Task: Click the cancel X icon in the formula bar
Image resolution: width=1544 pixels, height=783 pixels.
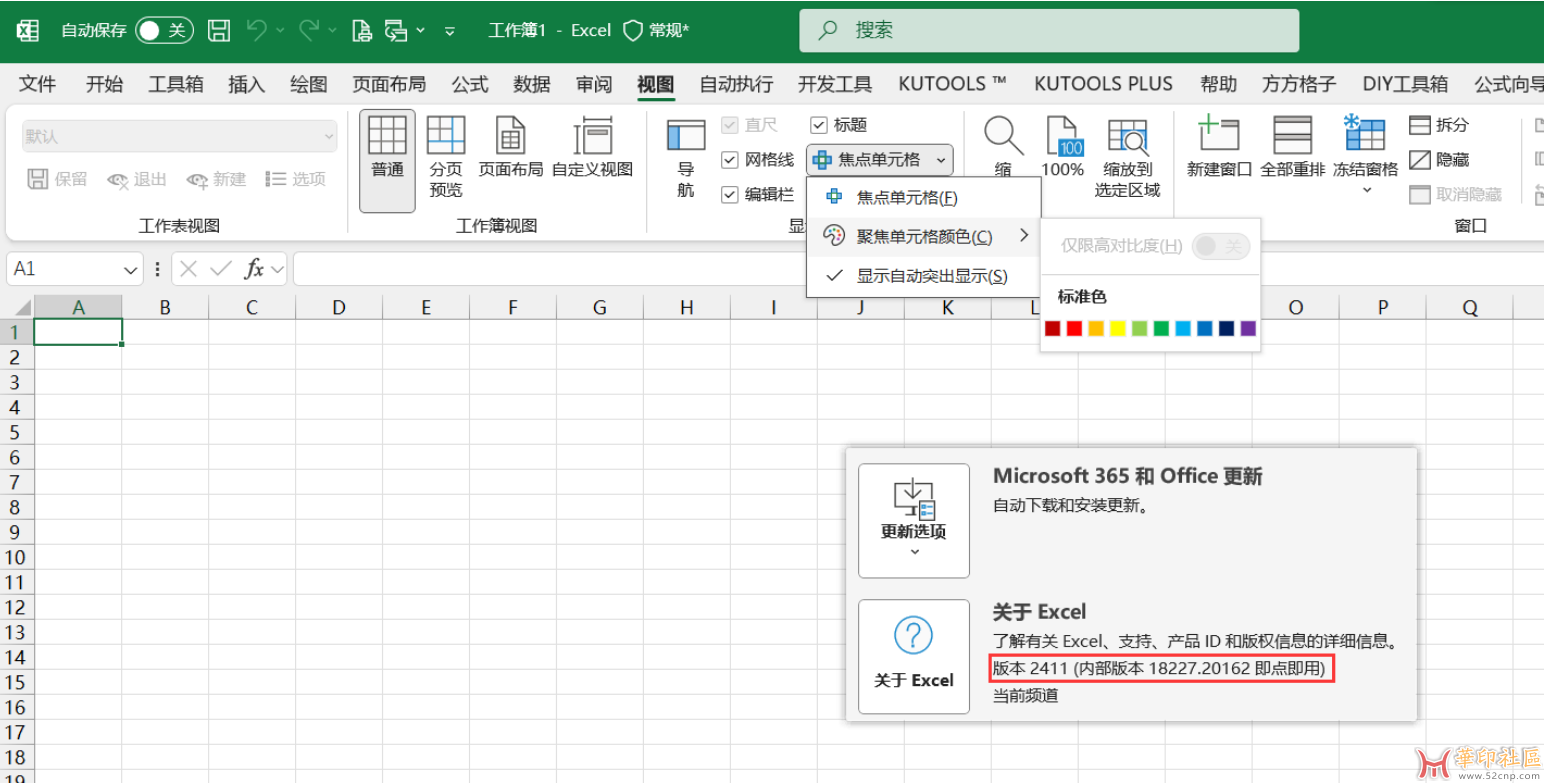Action: pyautogui.click(x=189, y=269)
